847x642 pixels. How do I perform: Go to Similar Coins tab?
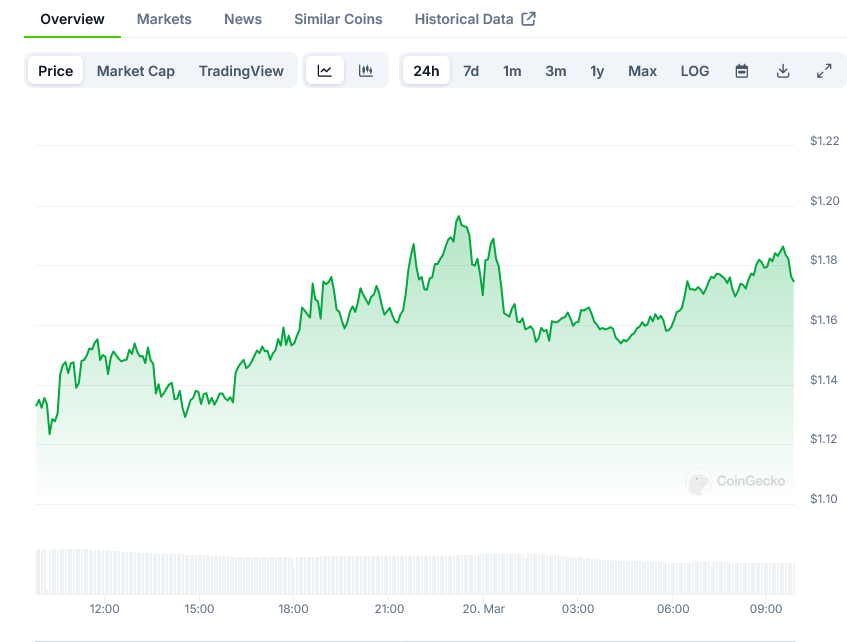coord(338,19)
